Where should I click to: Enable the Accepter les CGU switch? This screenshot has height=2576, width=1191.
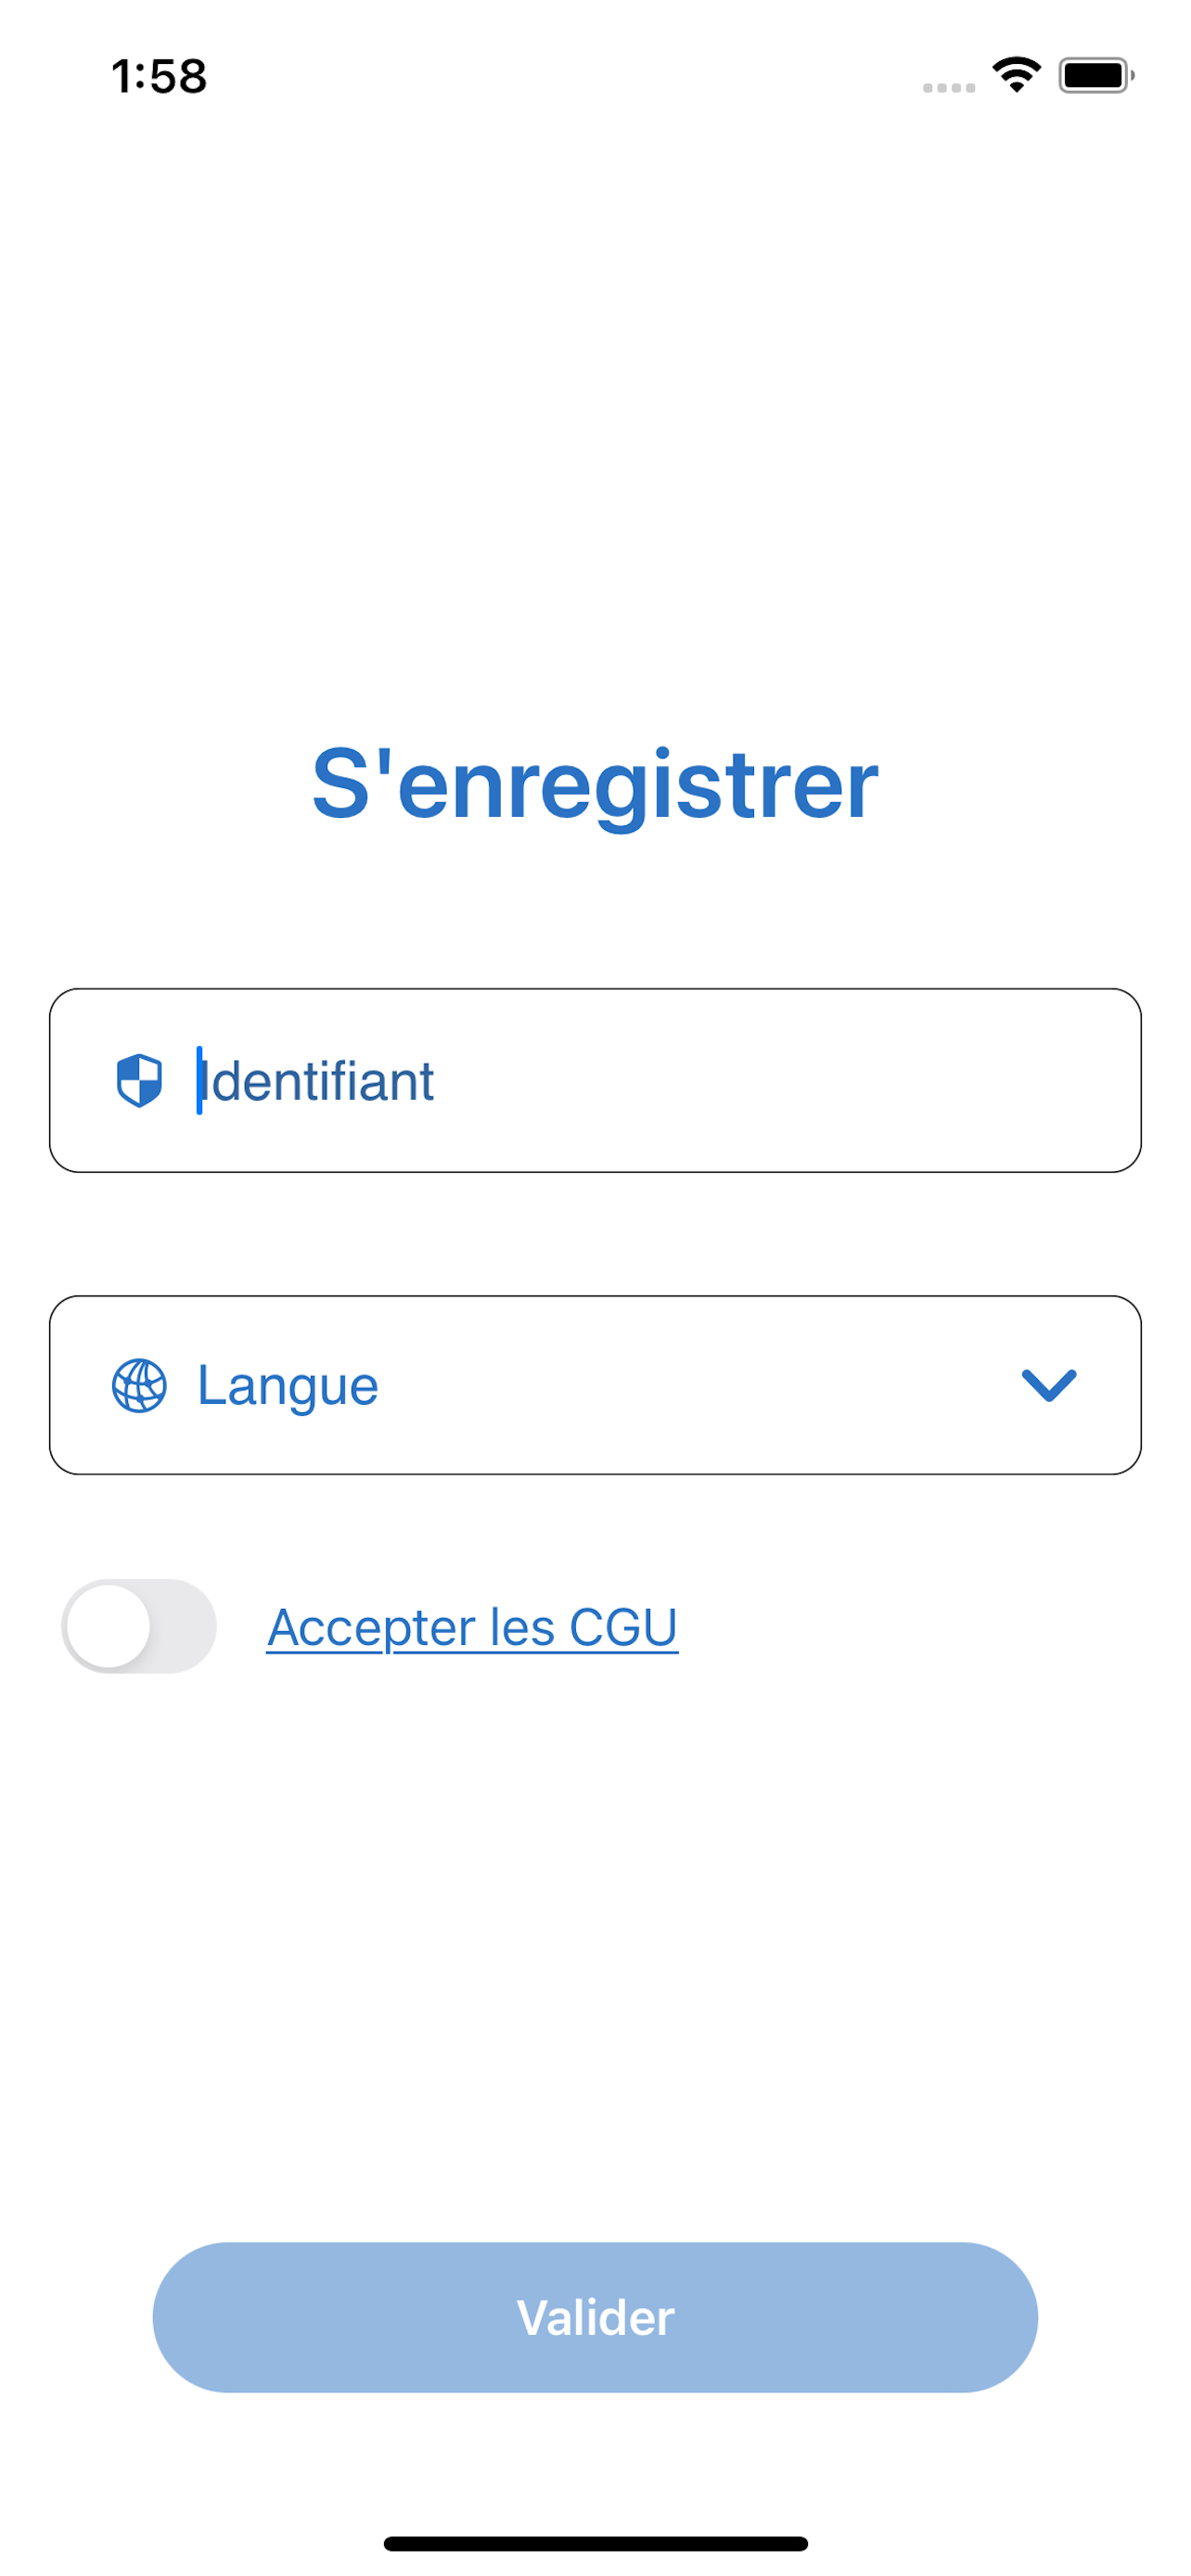(x=139, y=1626)
